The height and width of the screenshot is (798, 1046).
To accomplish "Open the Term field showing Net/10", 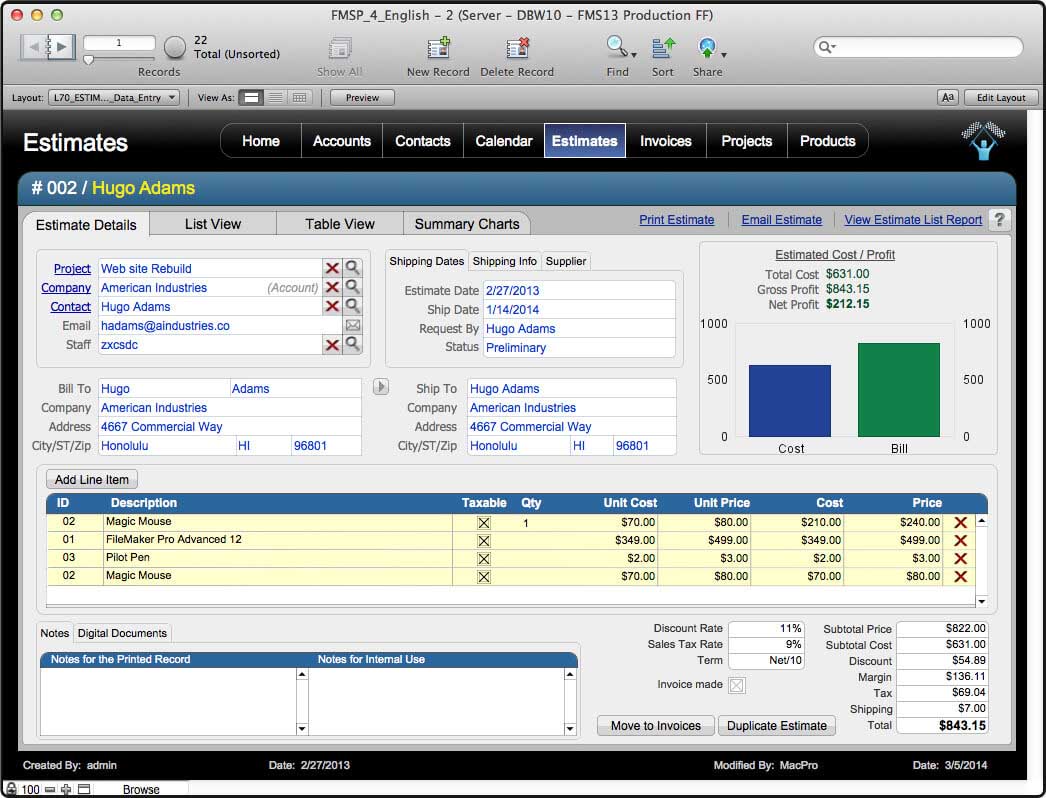I will tap(766, 661).
